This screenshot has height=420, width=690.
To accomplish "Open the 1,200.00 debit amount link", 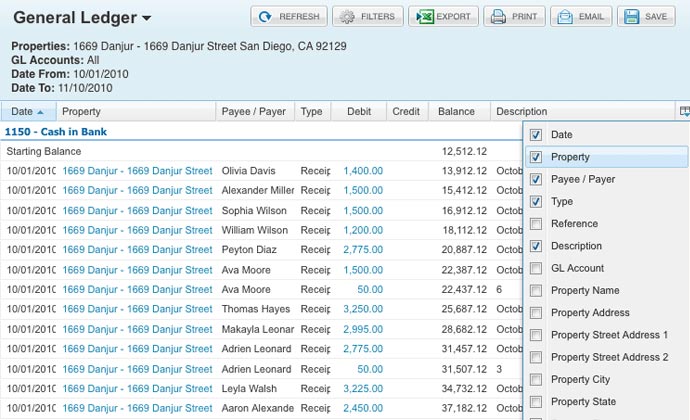I will 363,230.
